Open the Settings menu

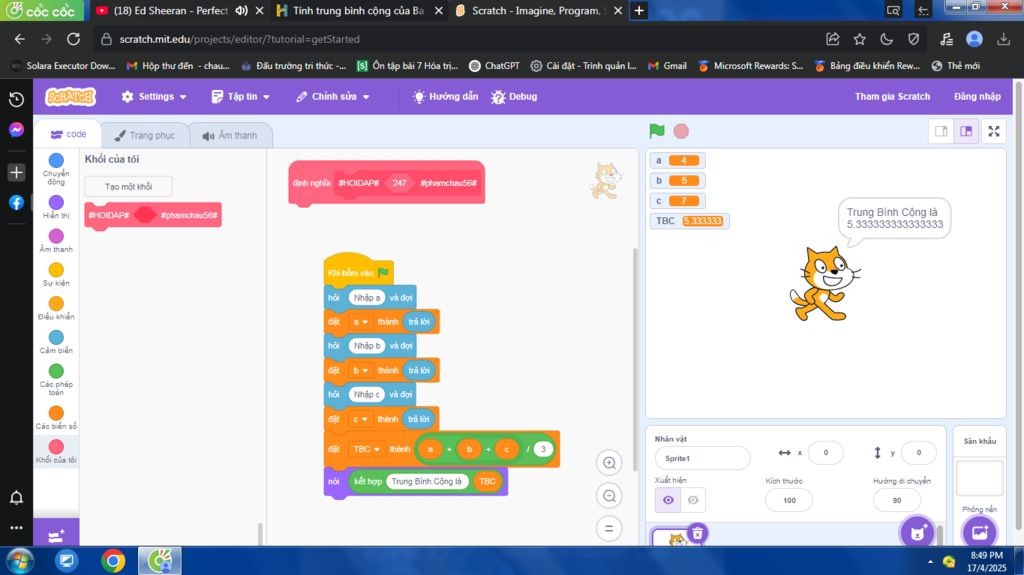pos(154,97)
